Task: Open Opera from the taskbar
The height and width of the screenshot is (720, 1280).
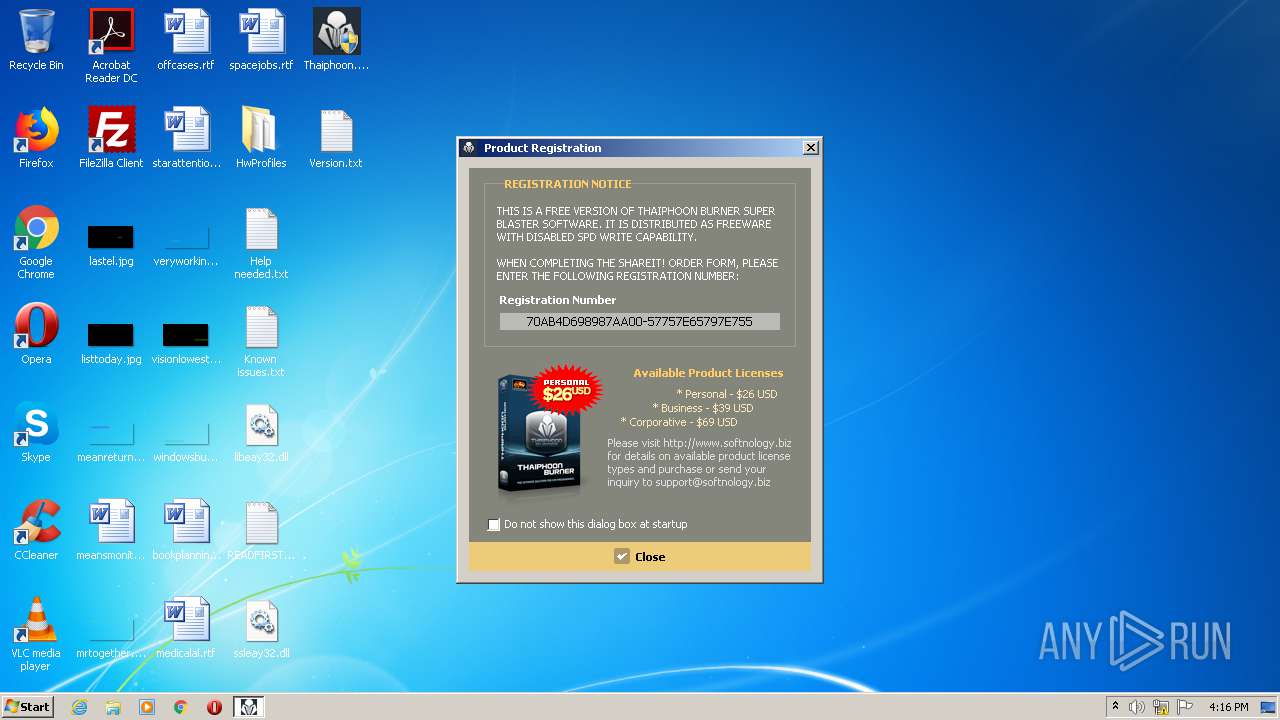Action: pyautogui.click(x=214, y=707)
